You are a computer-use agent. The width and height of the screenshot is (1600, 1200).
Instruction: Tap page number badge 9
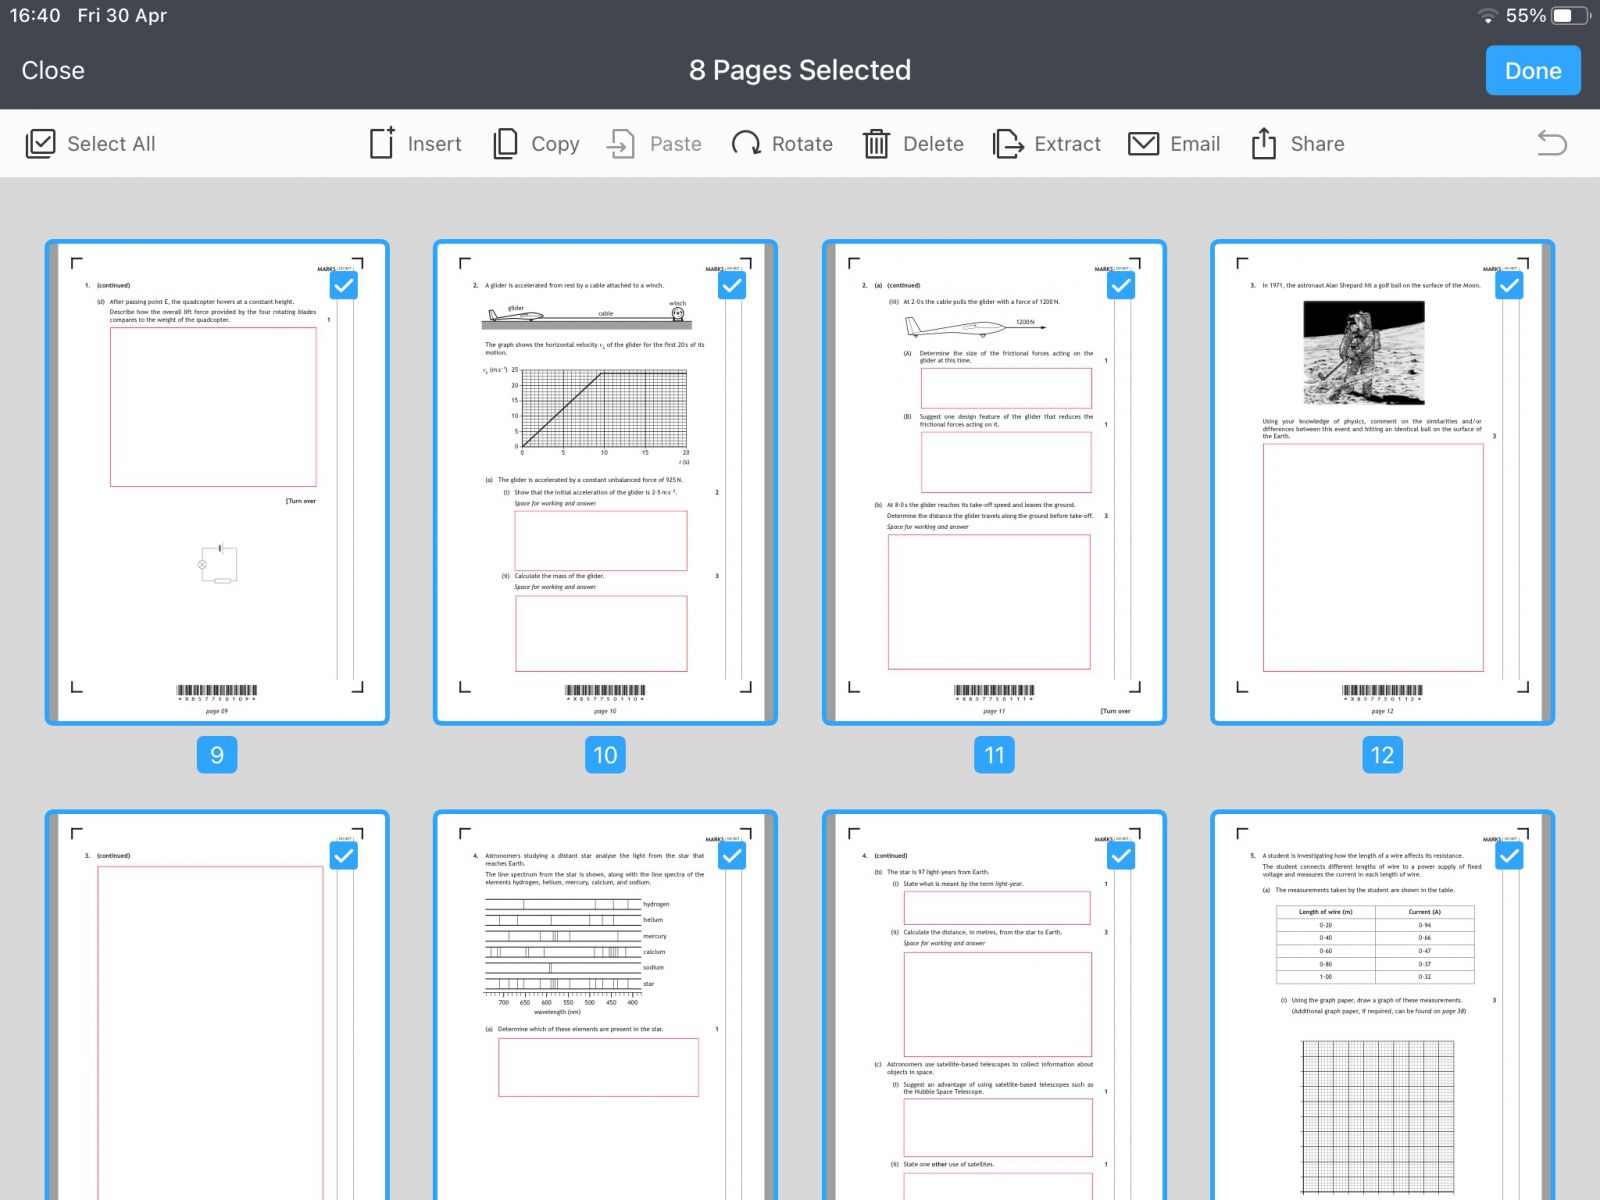click(x=217, y=755)
